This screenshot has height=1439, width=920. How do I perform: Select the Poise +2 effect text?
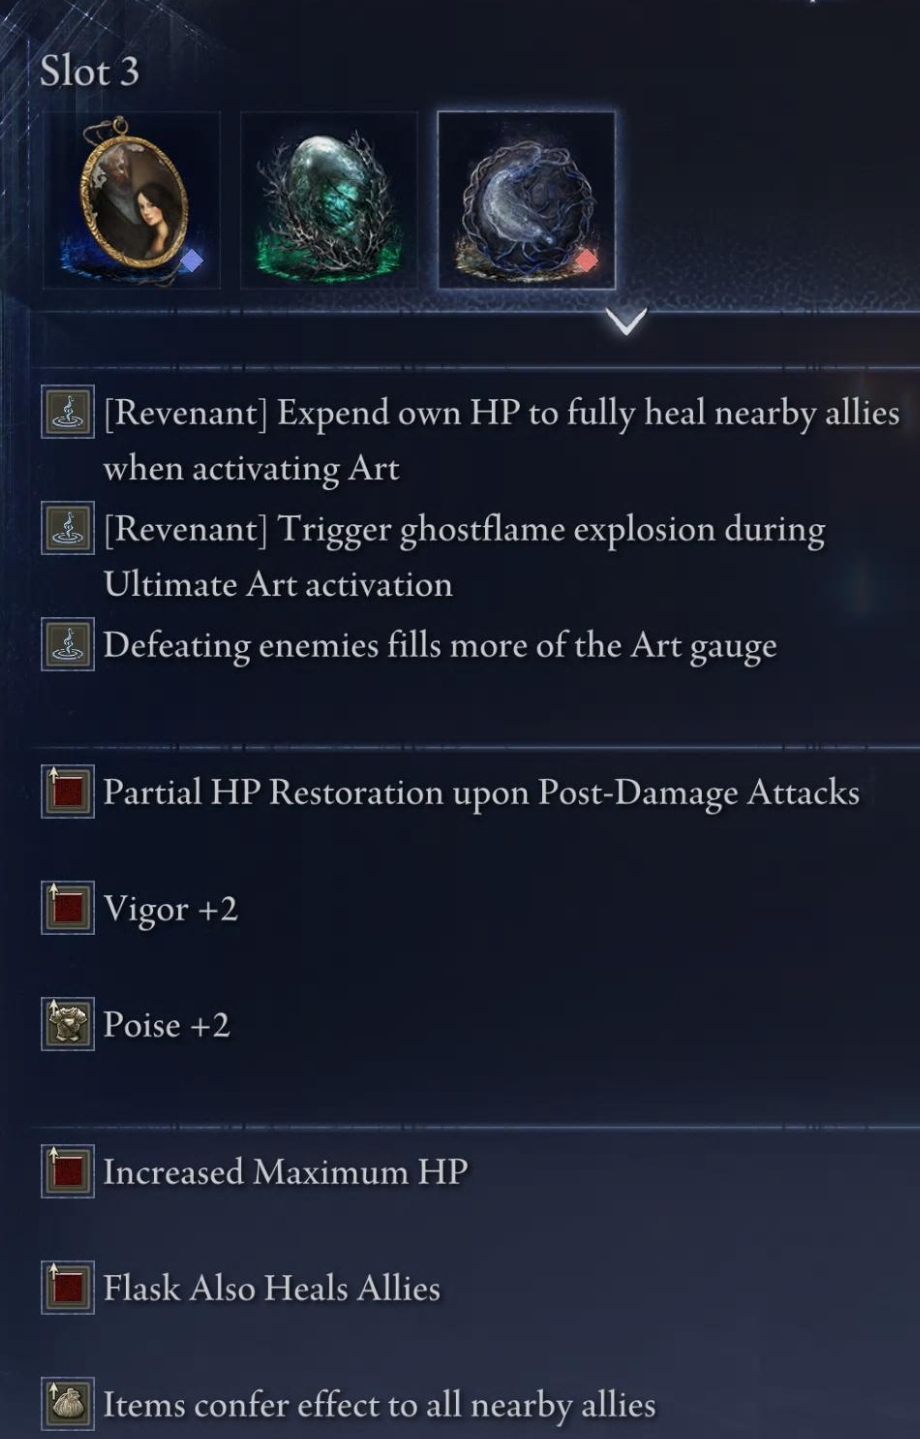point(167,1025)
